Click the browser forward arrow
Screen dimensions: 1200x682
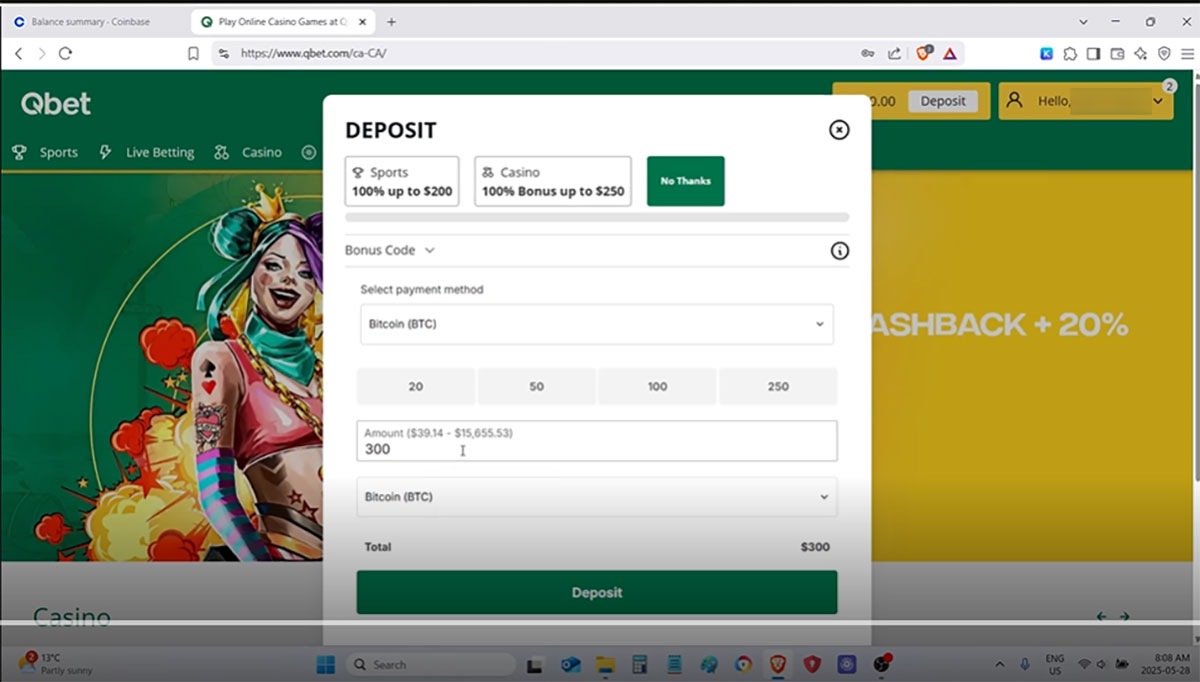click(41, 53)
